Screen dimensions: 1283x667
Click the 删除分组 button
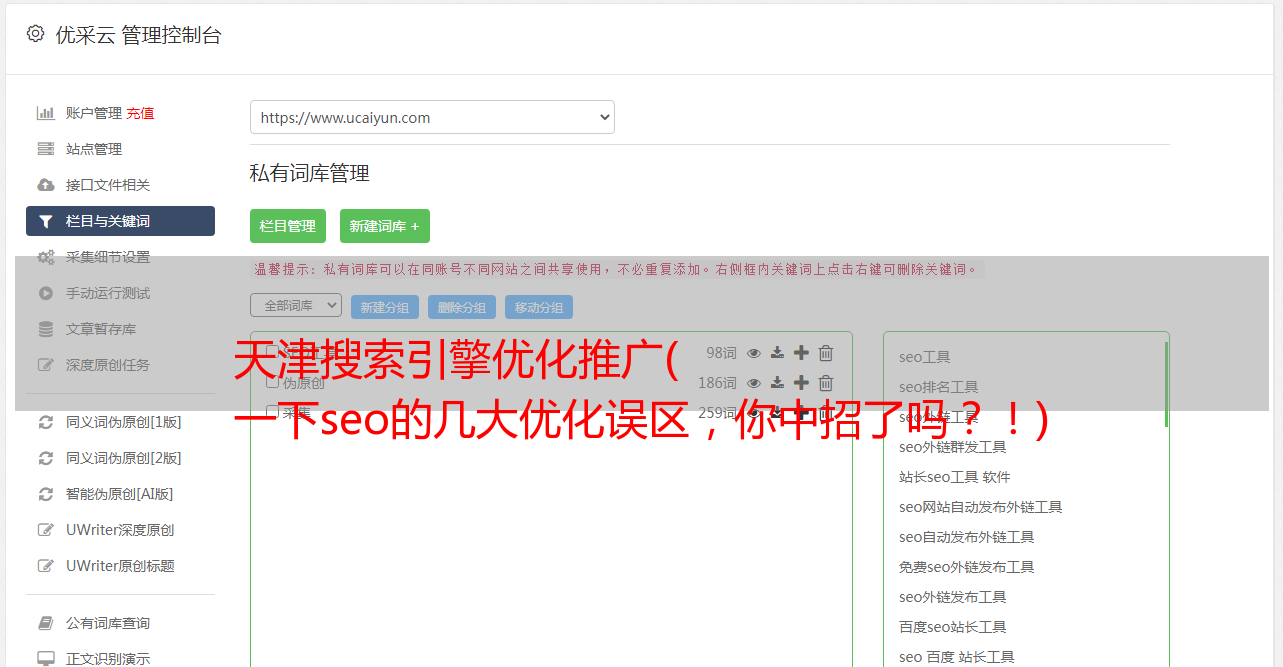[x=462, y=307]
